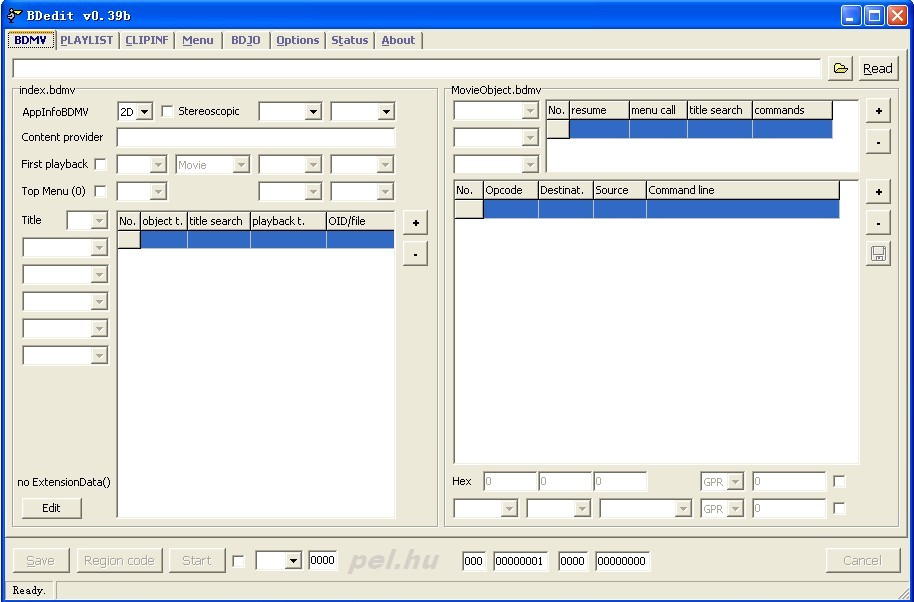Enable the Stereoscopic checkbox
The image size is (914, 602).
tap(168, 111)
